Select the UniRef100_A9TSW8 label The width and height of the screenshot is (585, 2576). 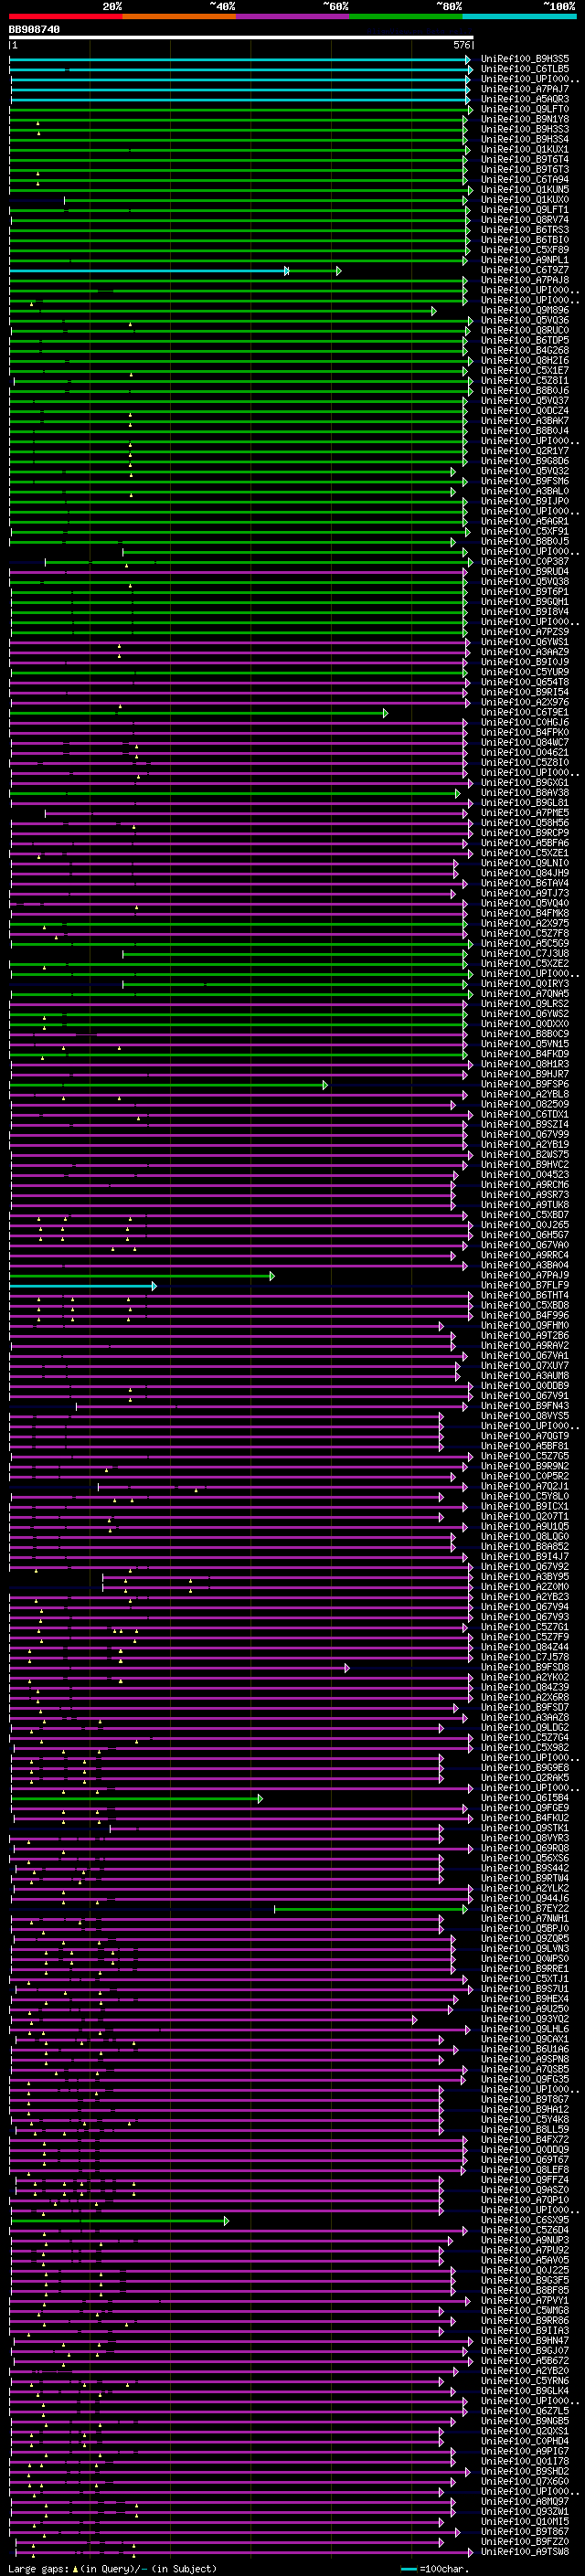click(525, 2551)
